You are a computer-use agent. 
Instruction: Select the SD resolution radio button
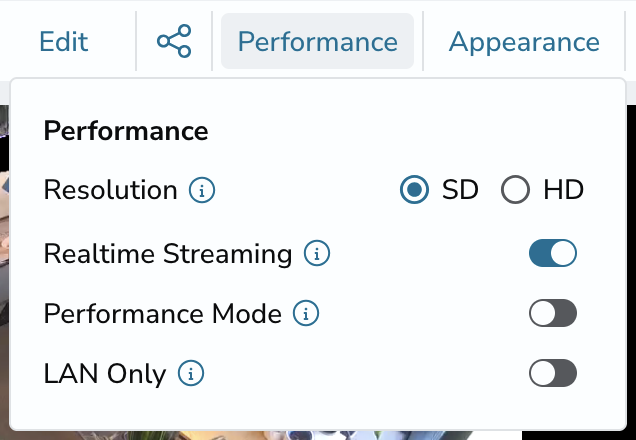[x=414, y=189]
